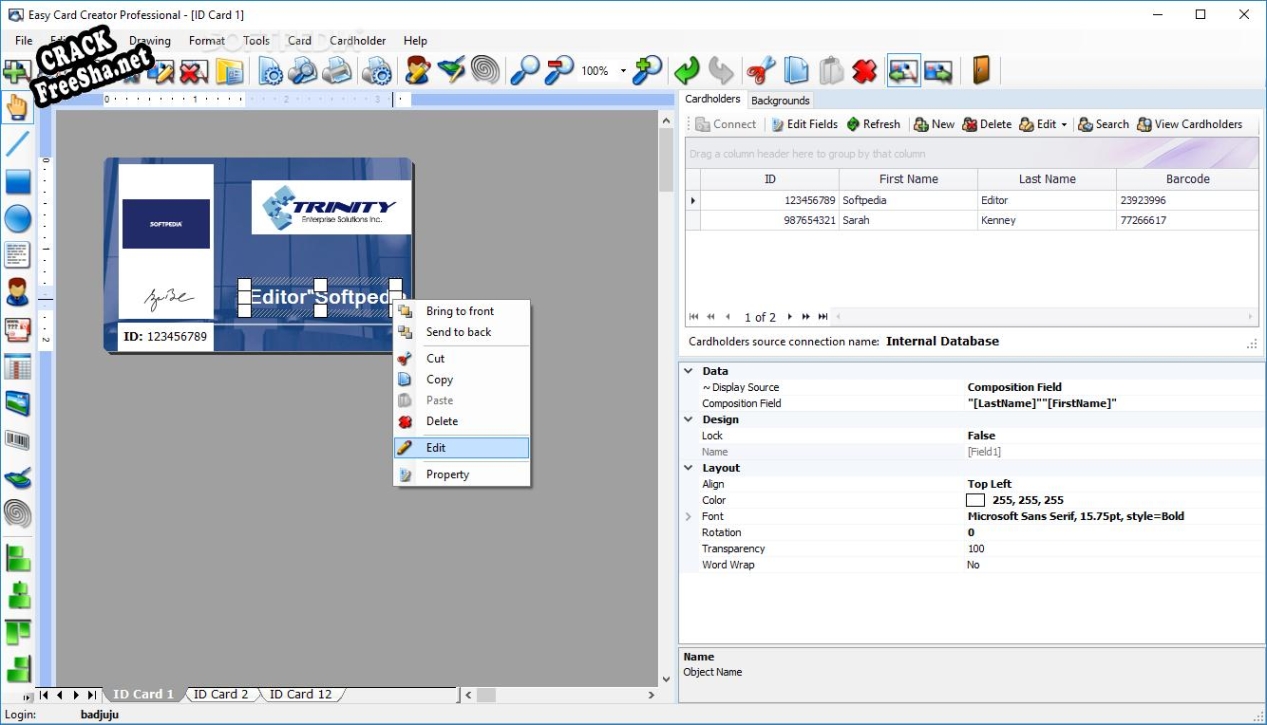Collapse the Layout property section
The height and width of the screenshot is (725, 1267).
pos(688,468)
